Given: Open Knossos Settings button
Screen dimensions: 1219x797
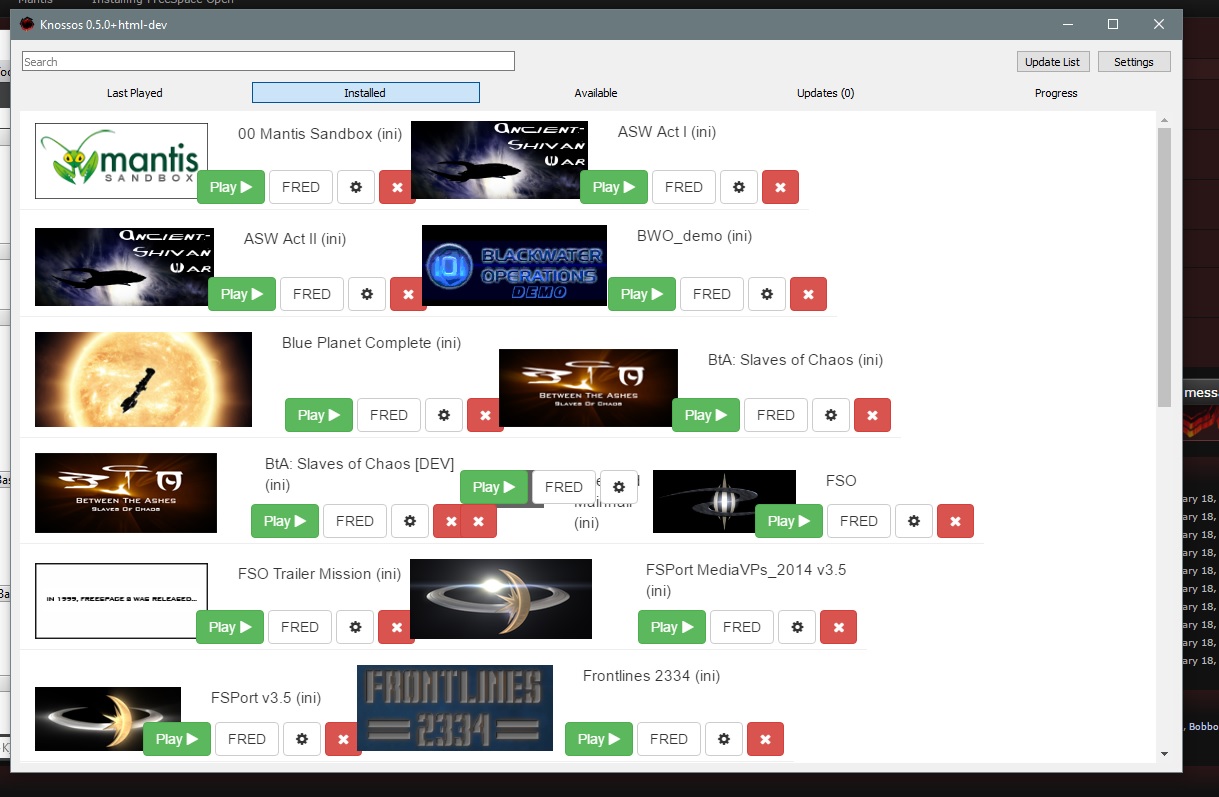Looking at the screenshot, I should click(1134, 62).
